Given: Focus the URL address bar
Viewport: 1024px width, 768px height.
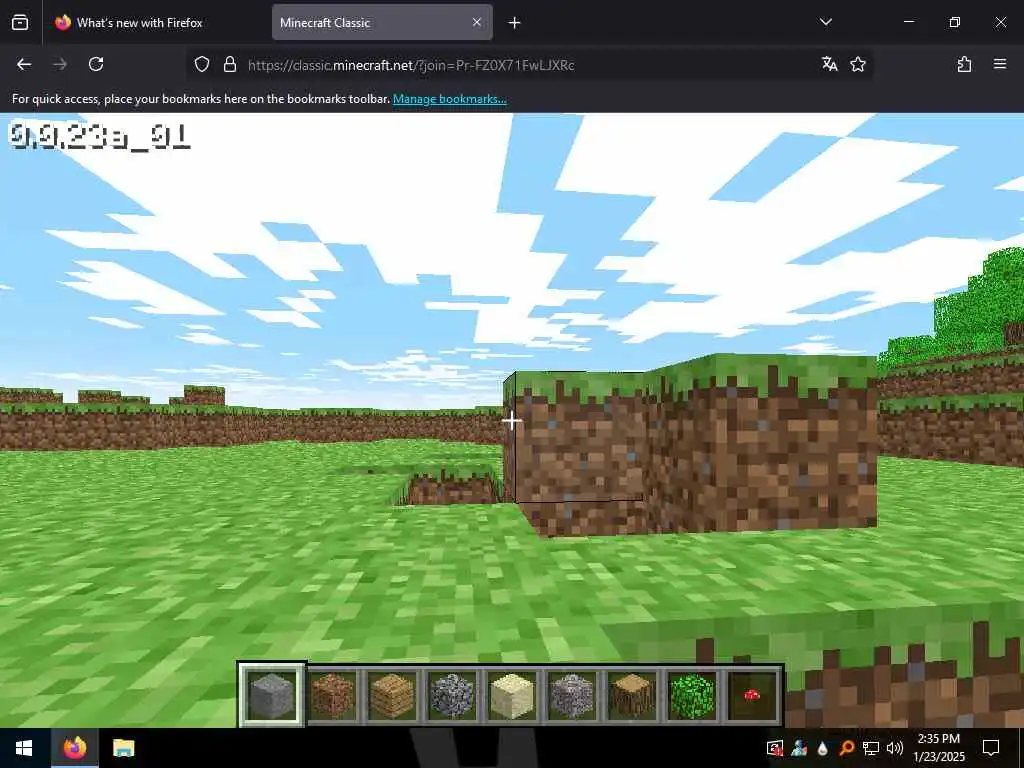Looking at the screenshot, I should (529, 65).
